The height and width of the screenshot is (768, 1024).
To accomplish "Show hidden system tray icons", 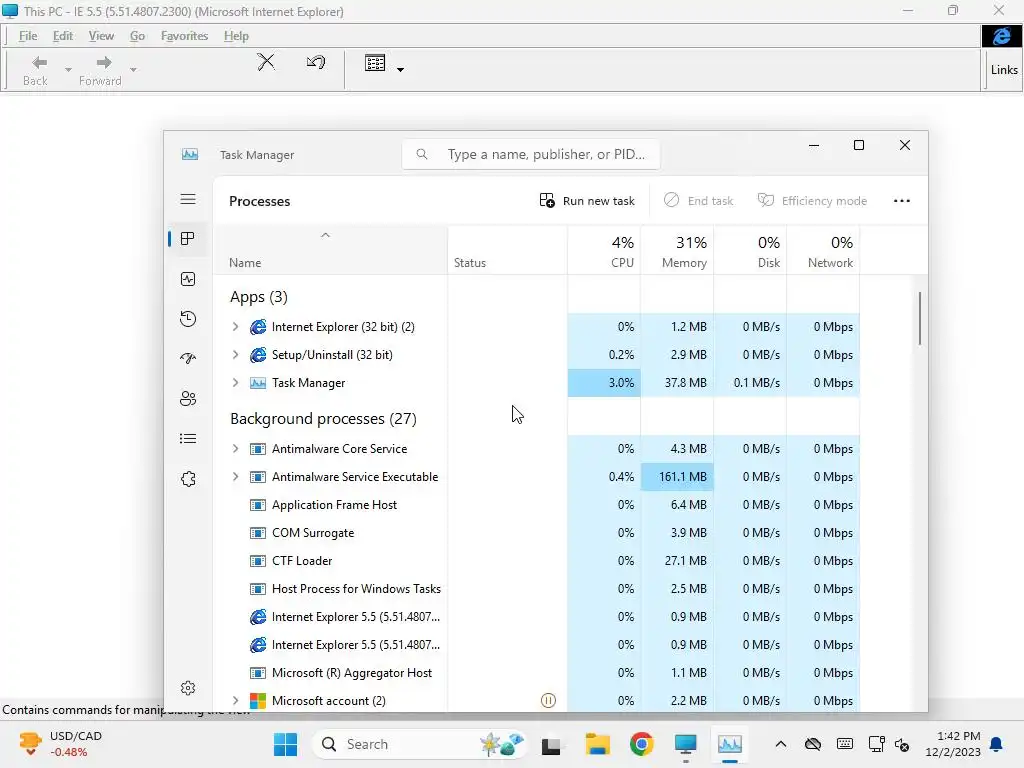I will tap(780, 744).
